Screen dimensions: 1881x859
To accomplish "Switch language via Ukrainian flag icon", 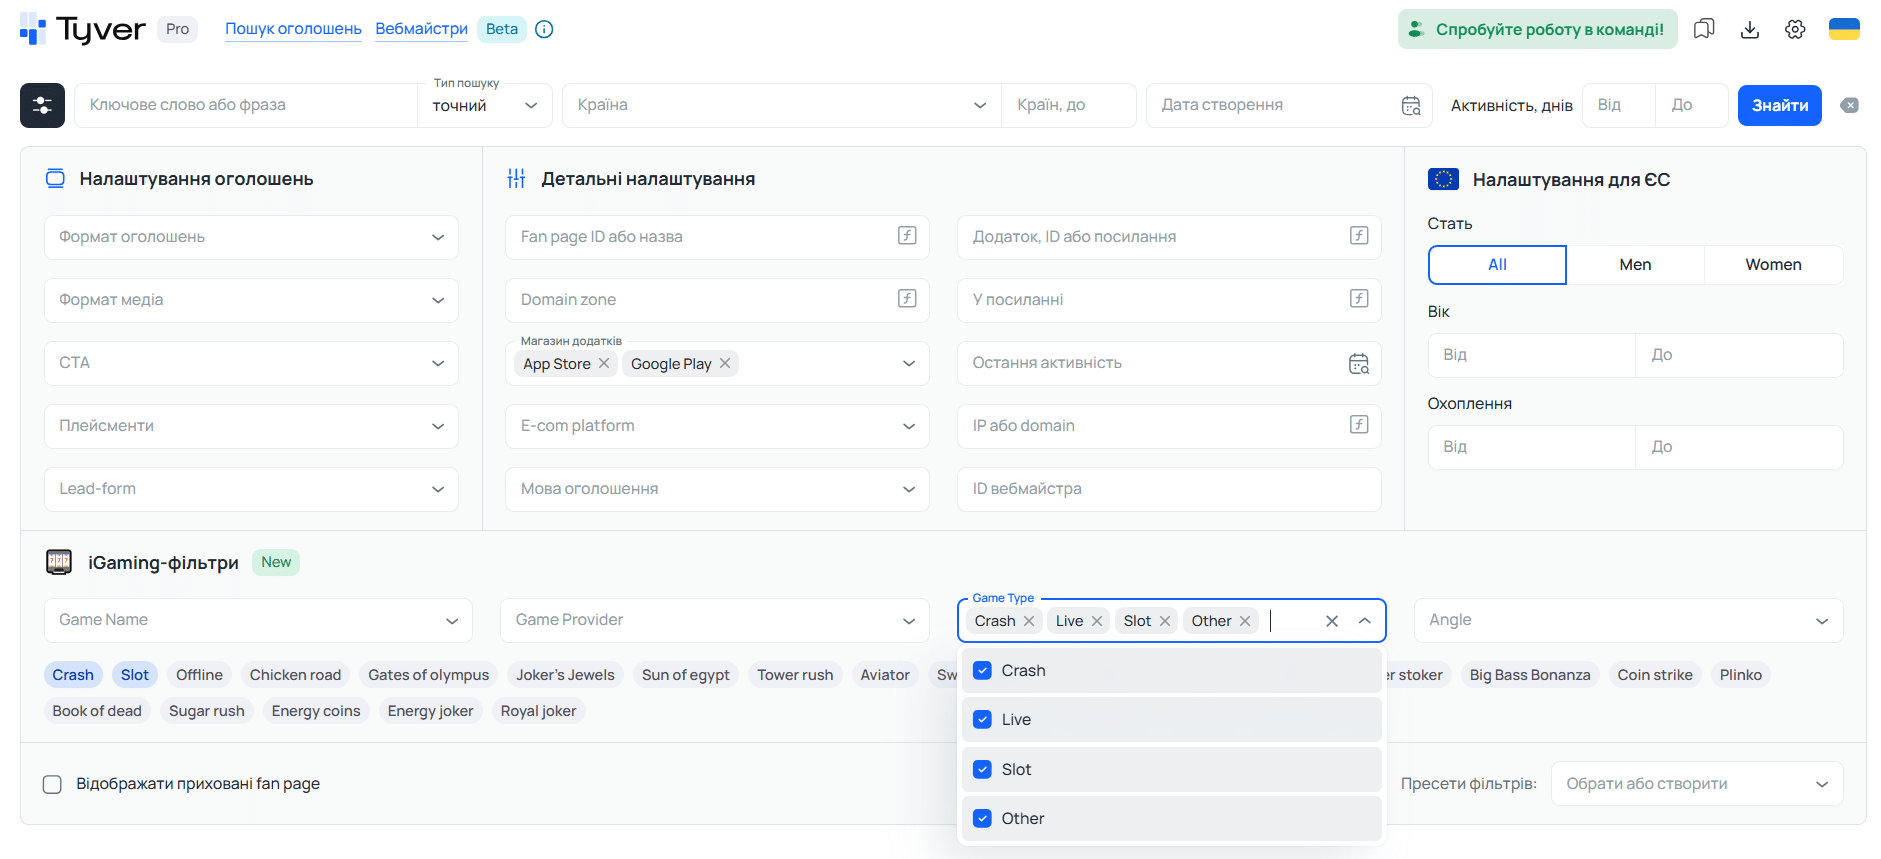I will (x=1844, y=29).
